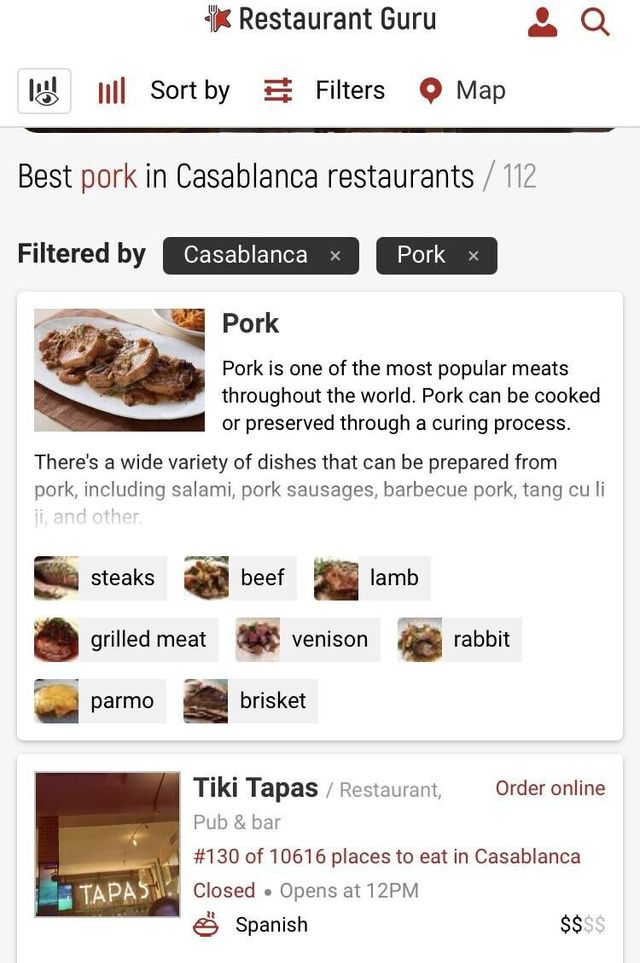Viewport: 640px width, 963px height.
Task: Click the search magnifier icon
Action: pos(595,21)
